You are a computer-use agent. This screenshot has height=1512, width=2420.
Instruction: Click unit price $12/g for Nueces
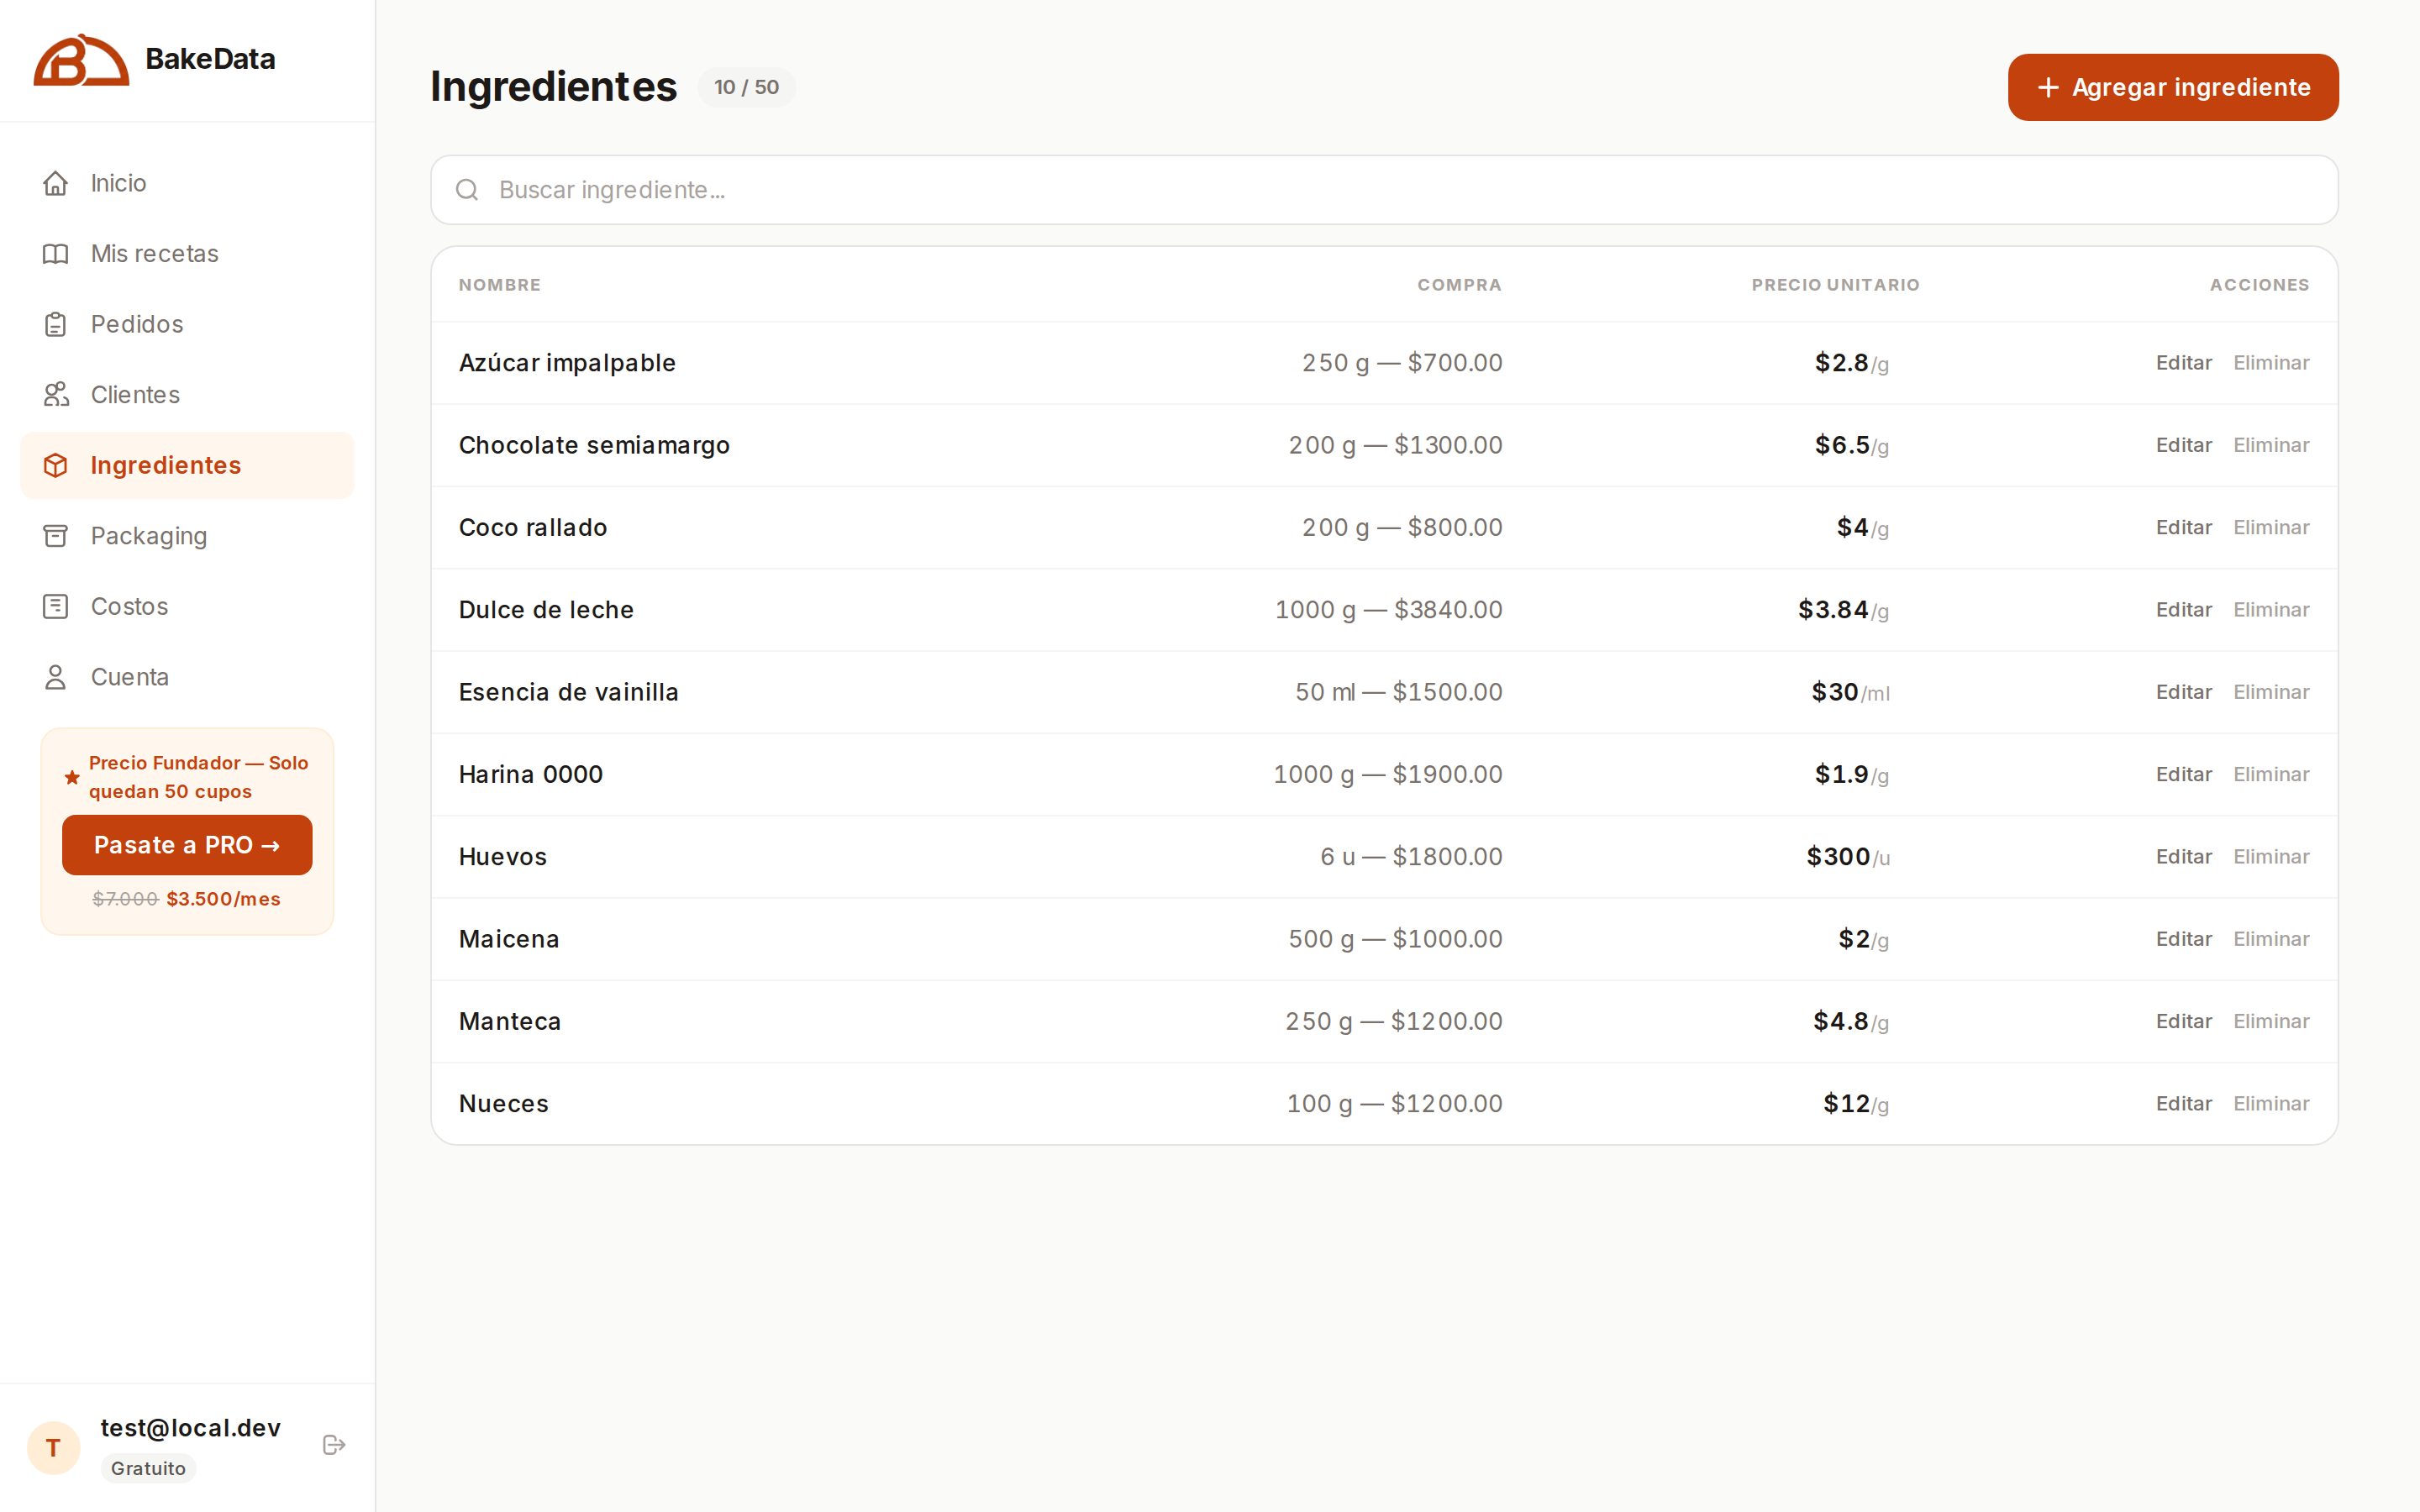1856,1104
